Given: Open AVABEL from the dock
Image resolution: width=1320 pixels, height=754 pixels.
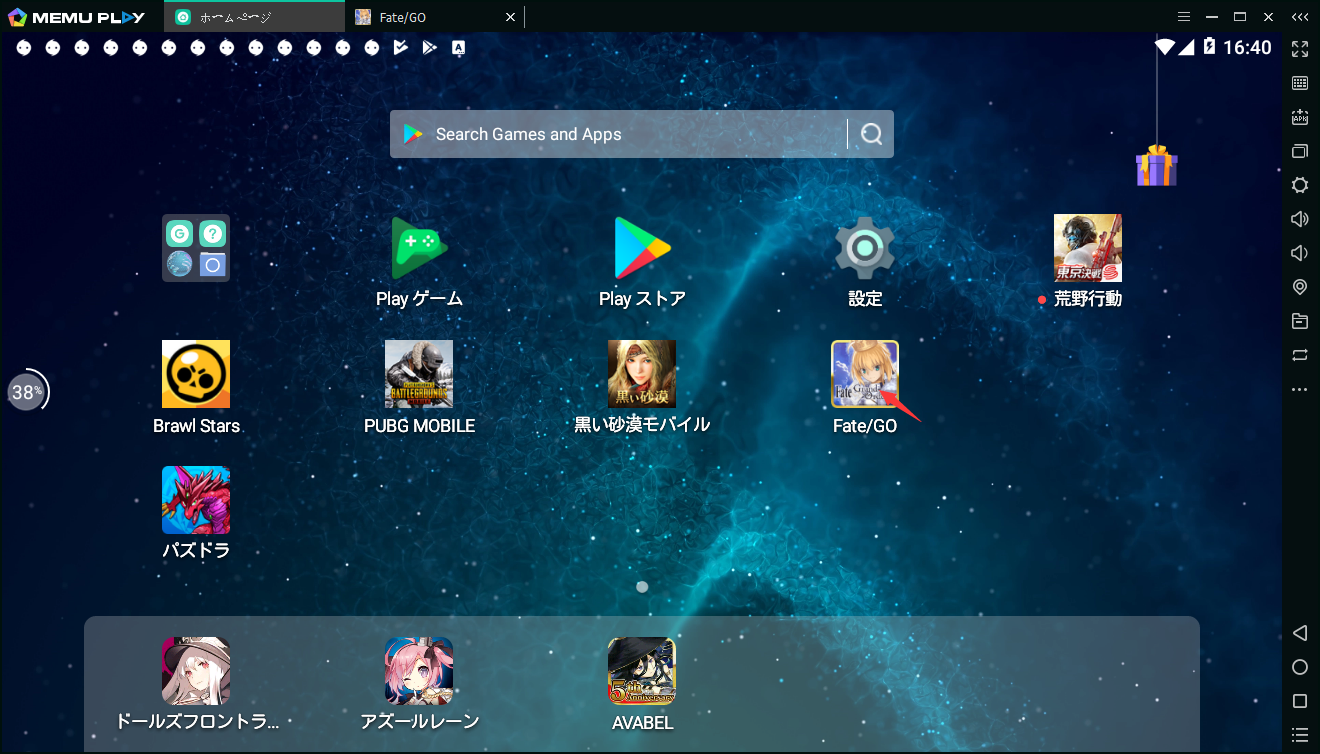Looking at the screenshot, I should (x=642, y=671).
